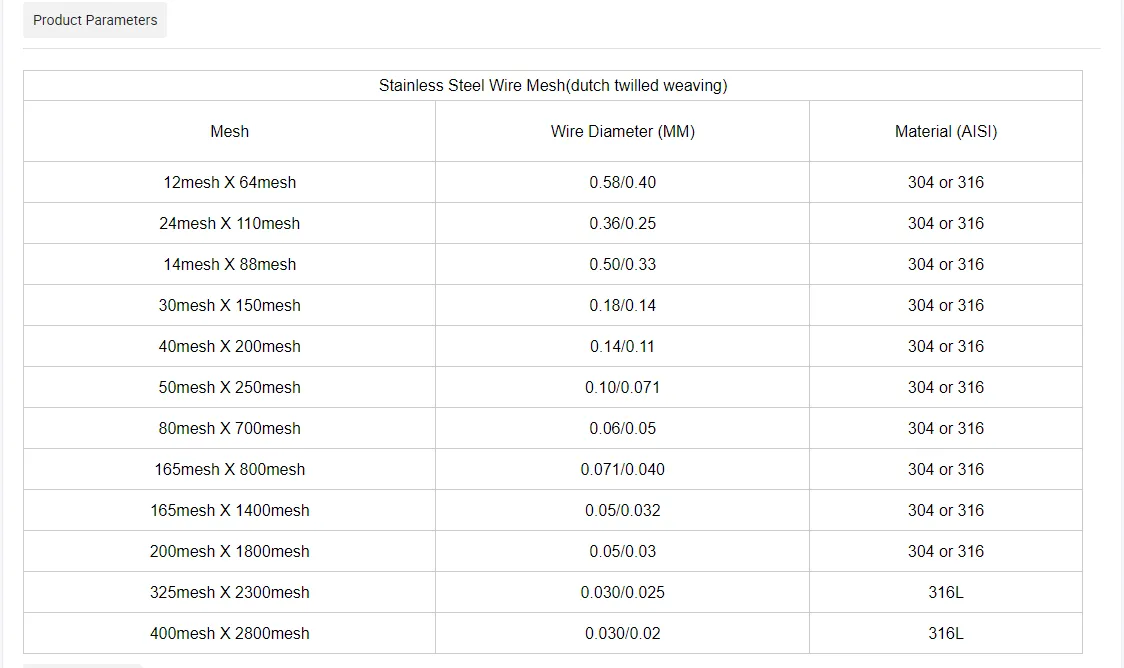
Task: Click the table title mentioning dutch twilled weaving
Action: 553,86
